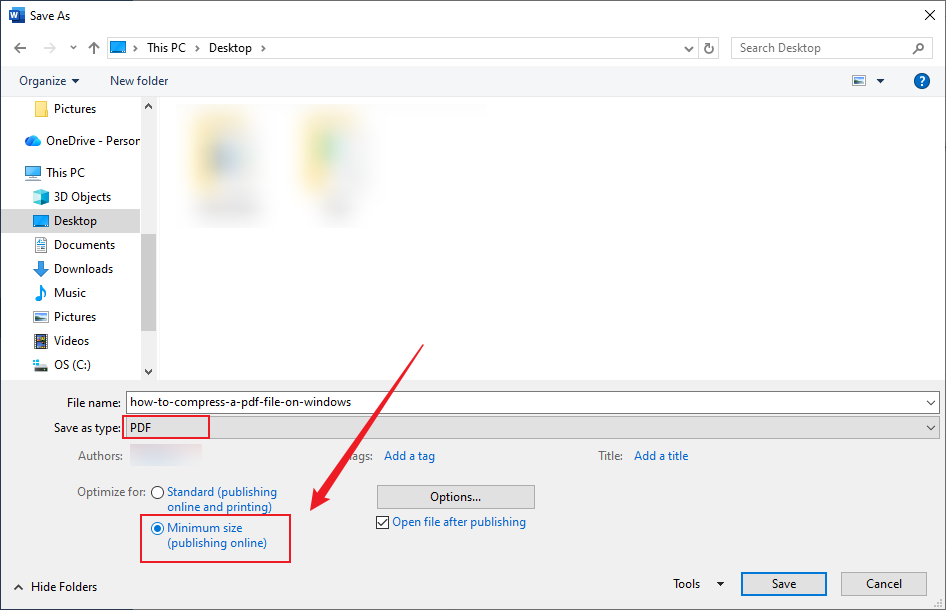Refresh the Desktop folder view
The width and height of the screenshot is (946, 610).
[709, 47]
